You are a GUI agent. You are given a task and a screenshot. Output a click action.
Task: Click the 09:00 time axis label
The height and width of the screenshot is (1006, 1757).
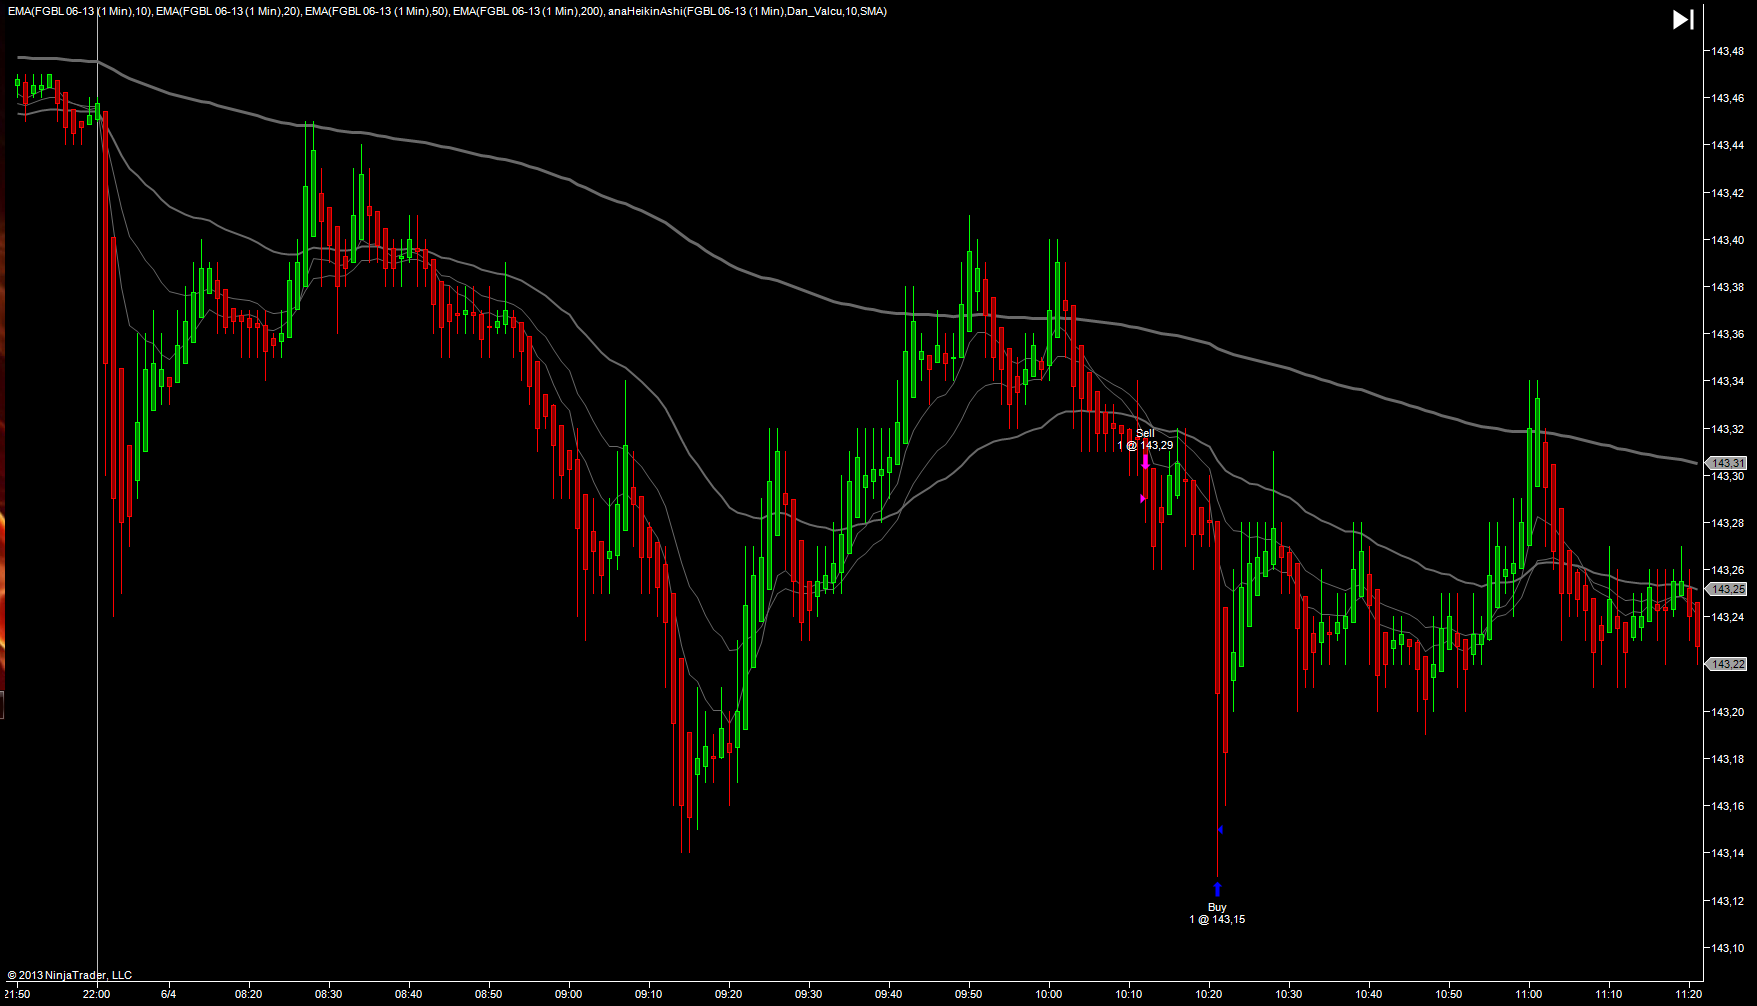tap(569, 994)
